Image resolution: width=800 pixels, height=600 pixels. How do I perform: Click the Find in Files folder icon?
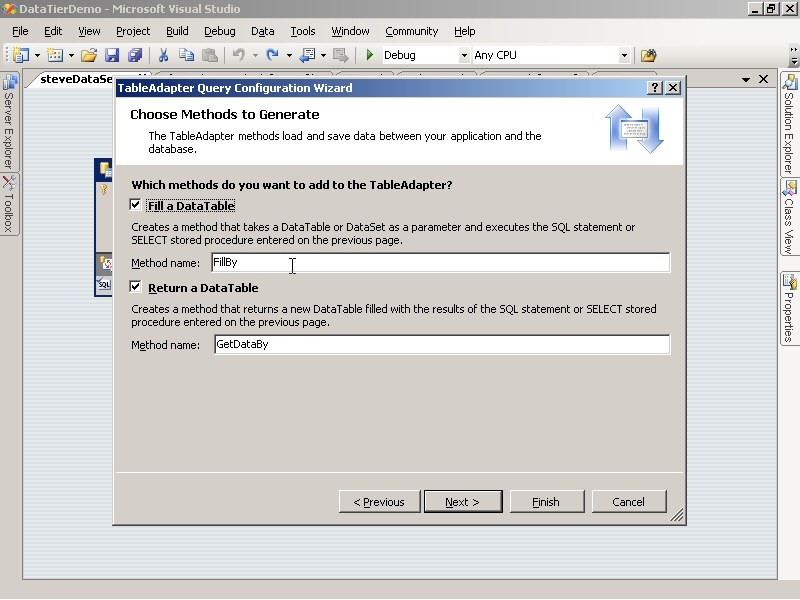(648, 55)
